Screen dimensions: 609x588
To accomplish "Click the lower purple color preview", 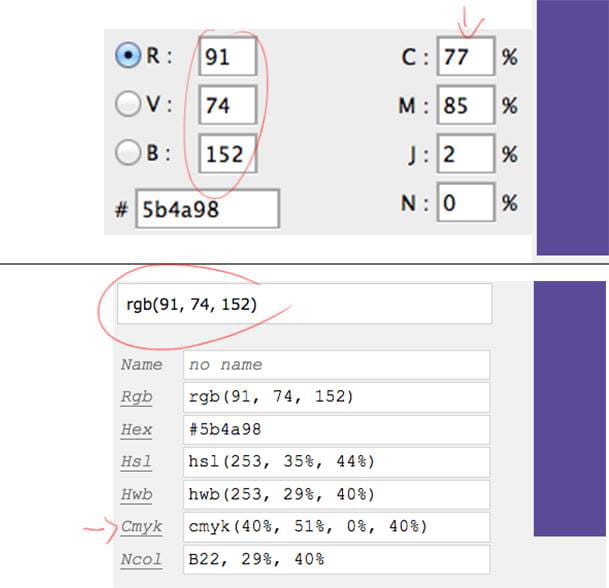I will tap(570, 409).
